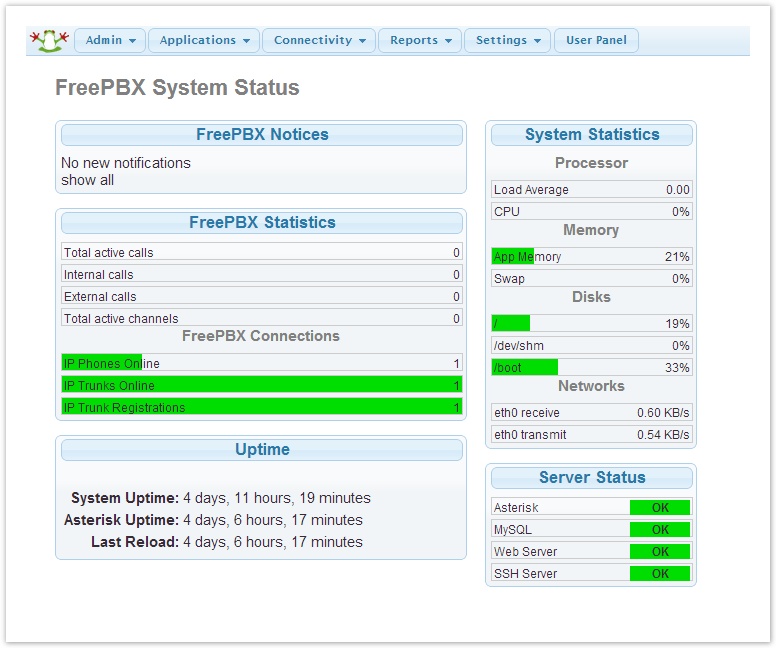Go to User Panel
This screenshot has height=648, width=776.
[596, 40]
